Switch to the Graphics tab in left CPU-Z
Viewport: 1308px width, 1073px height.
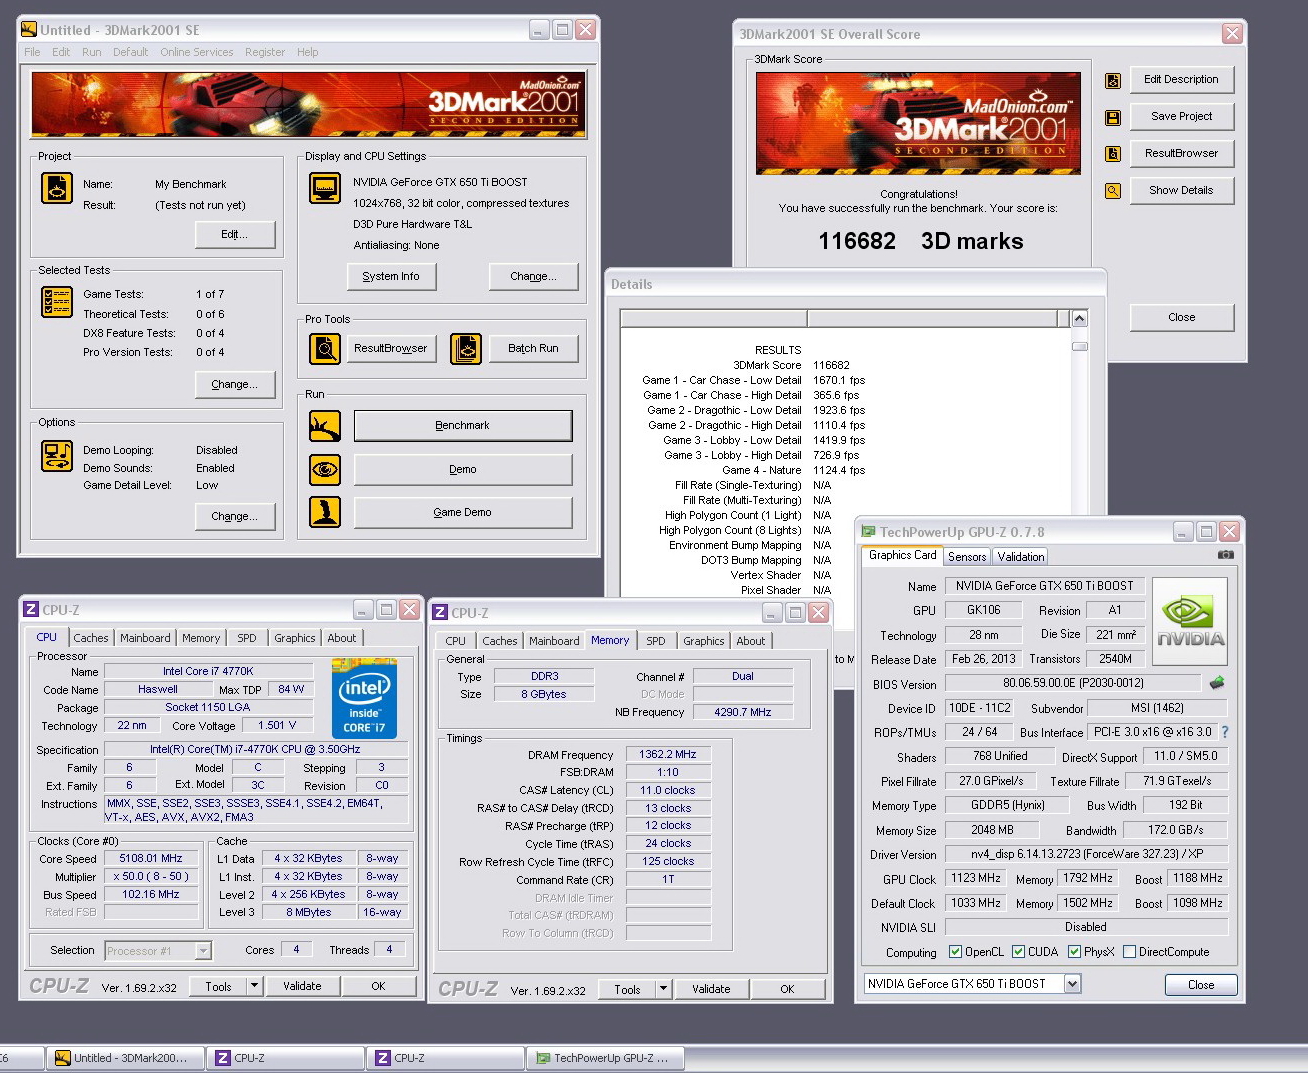294,638
